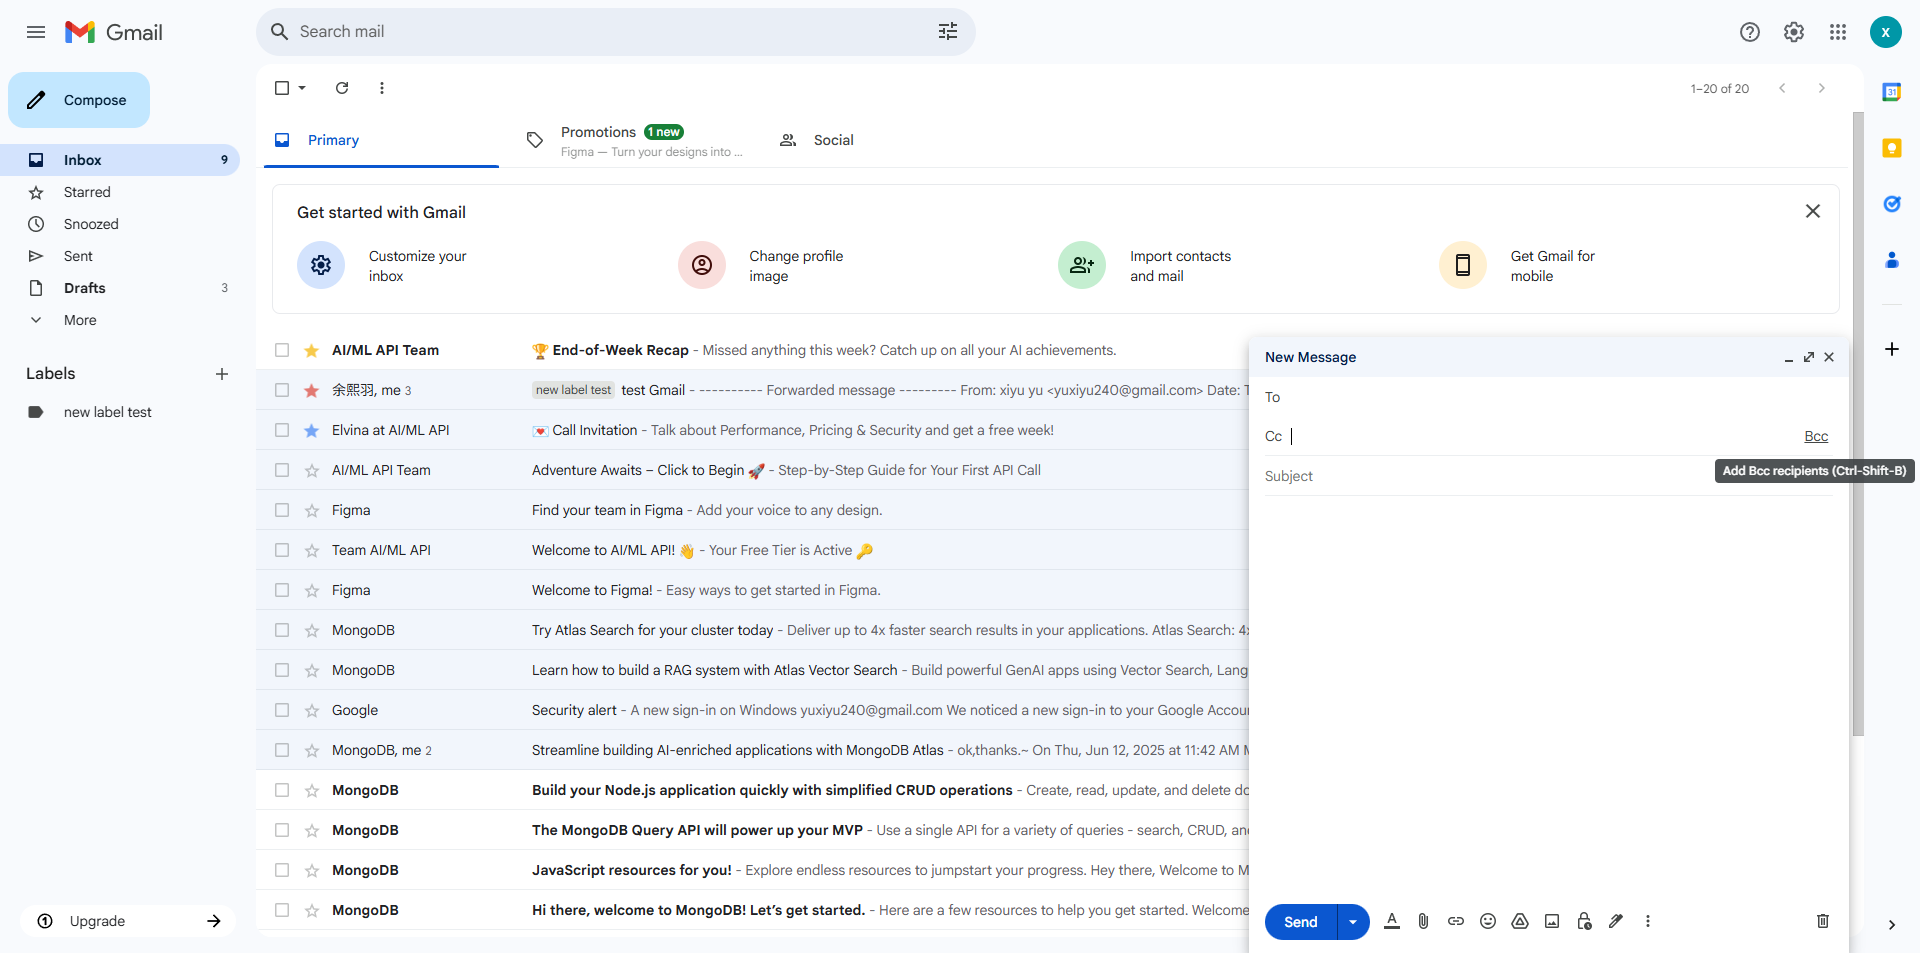Toggle confidential mode lock icon
Viewport: 1920px width, 953px height.
coord(1584,921)
